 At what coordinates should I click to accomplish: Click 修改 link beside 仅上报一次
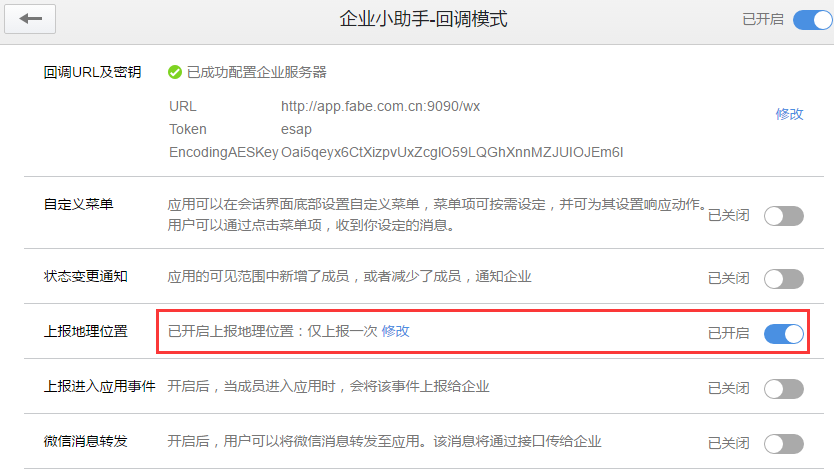tap(396, 331)
